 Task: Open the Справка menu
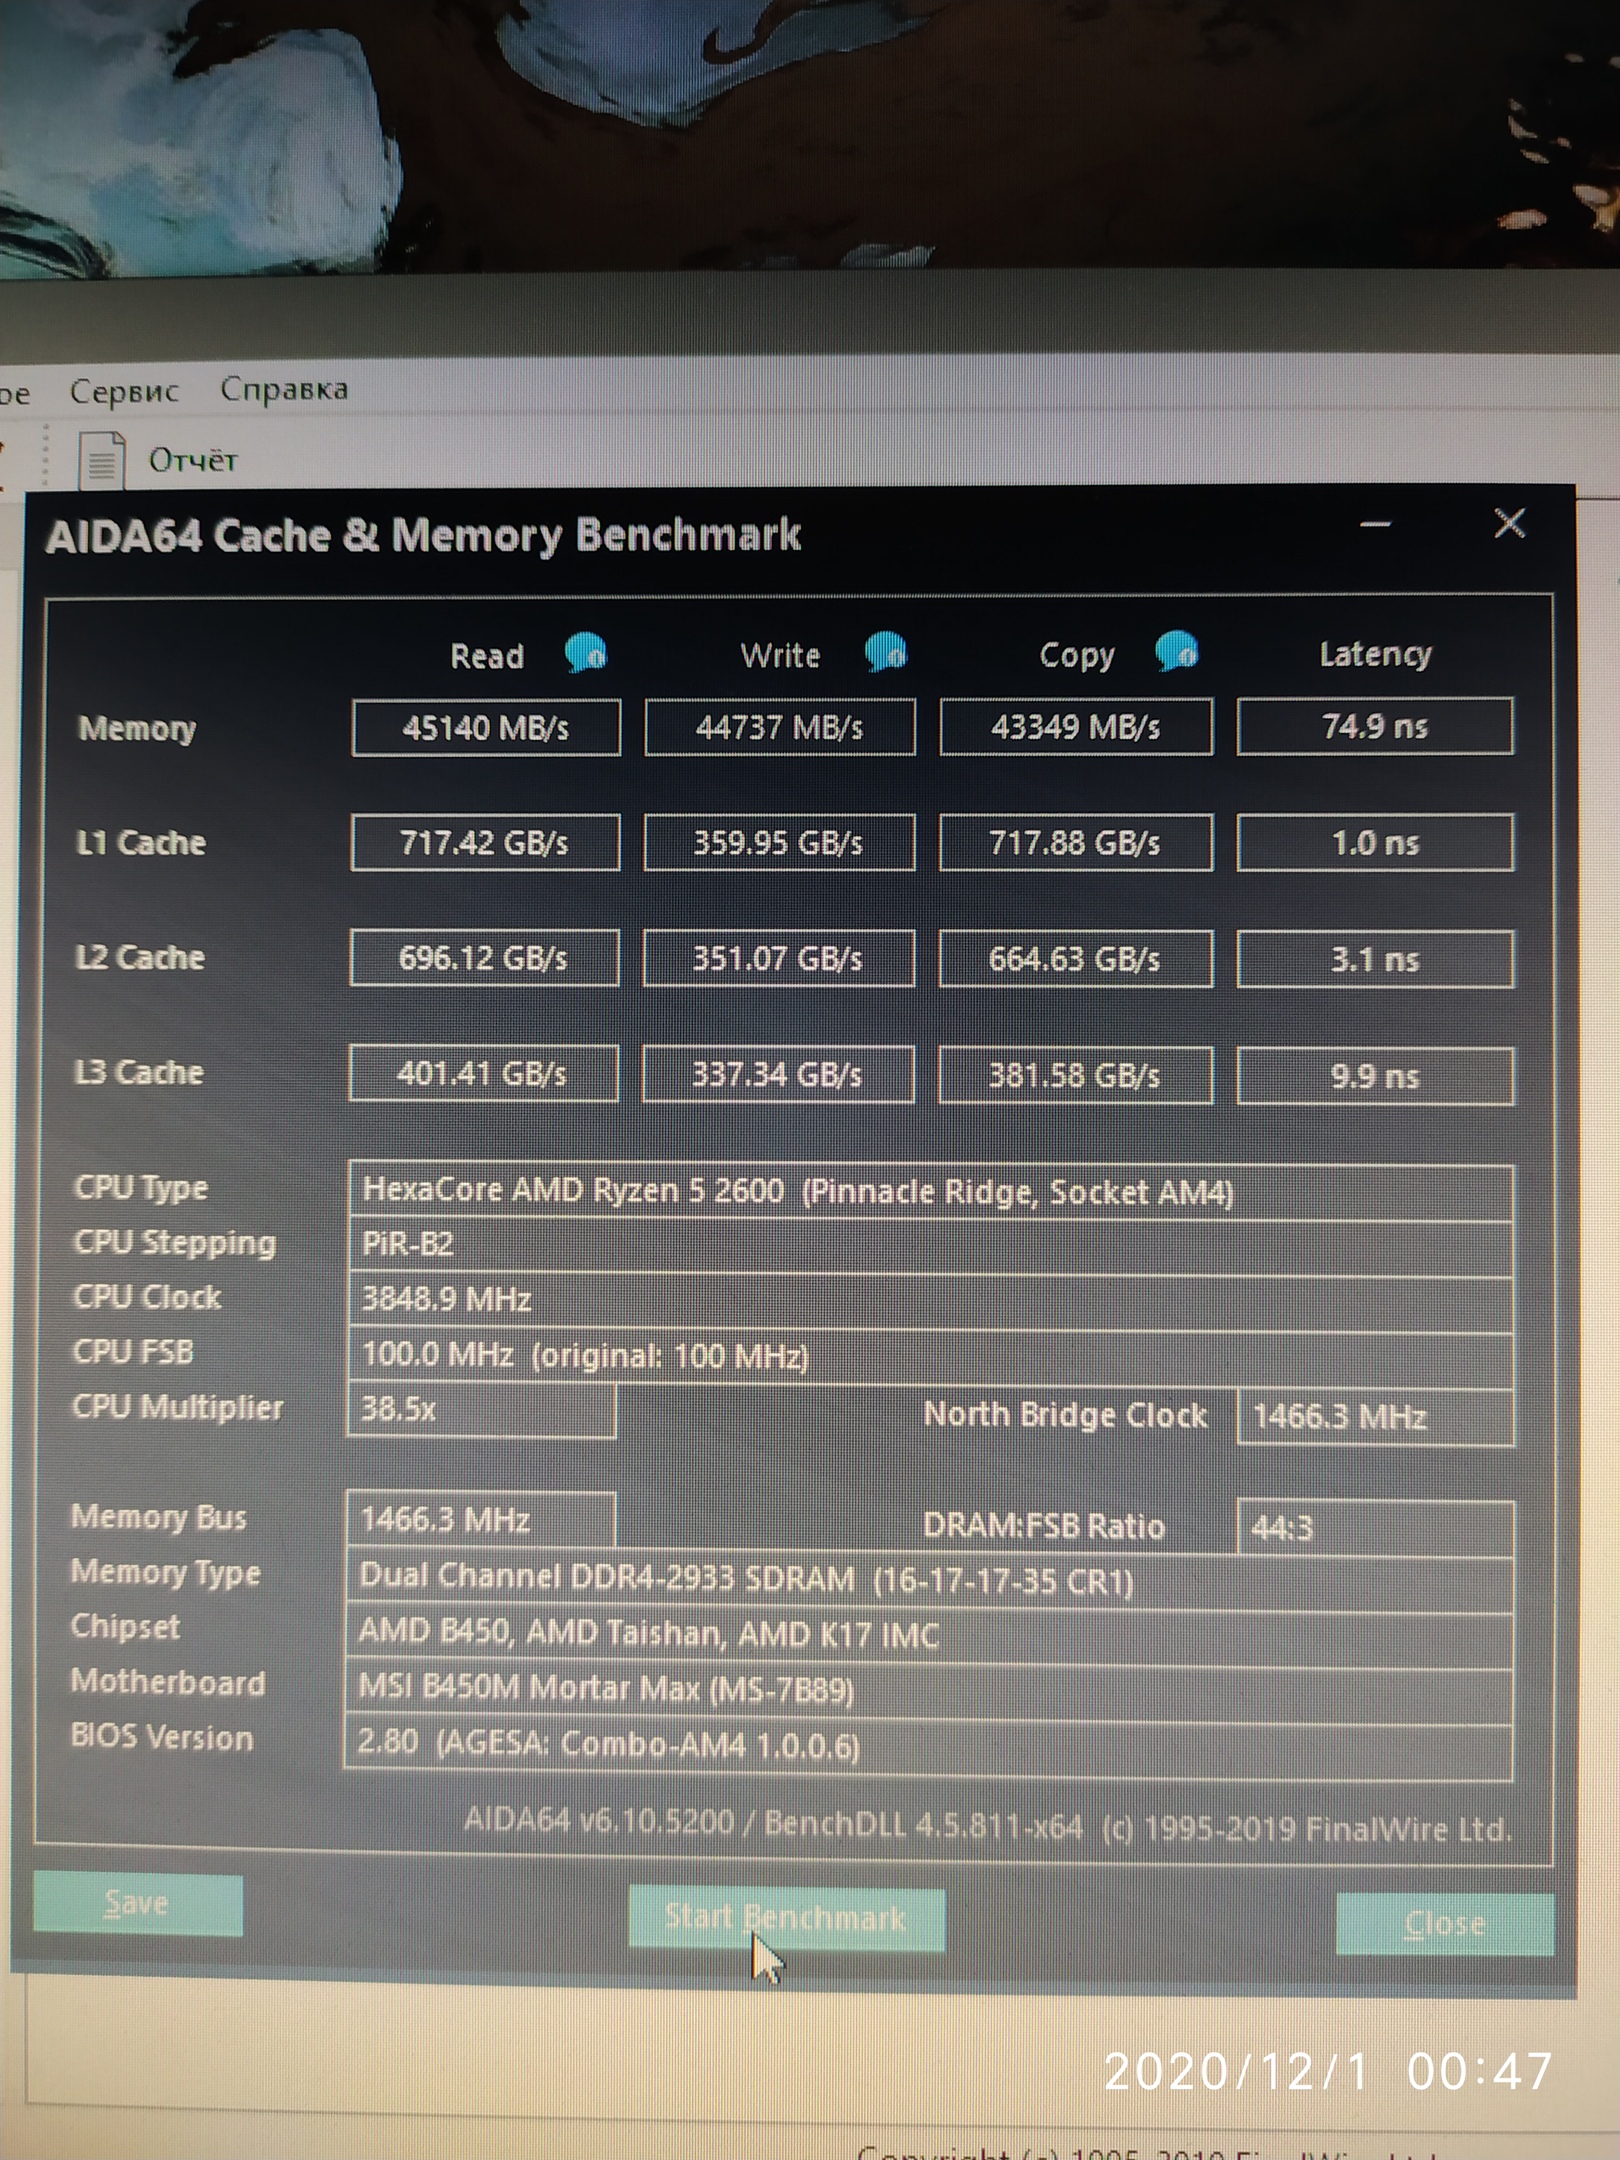(x=284, y=389)
